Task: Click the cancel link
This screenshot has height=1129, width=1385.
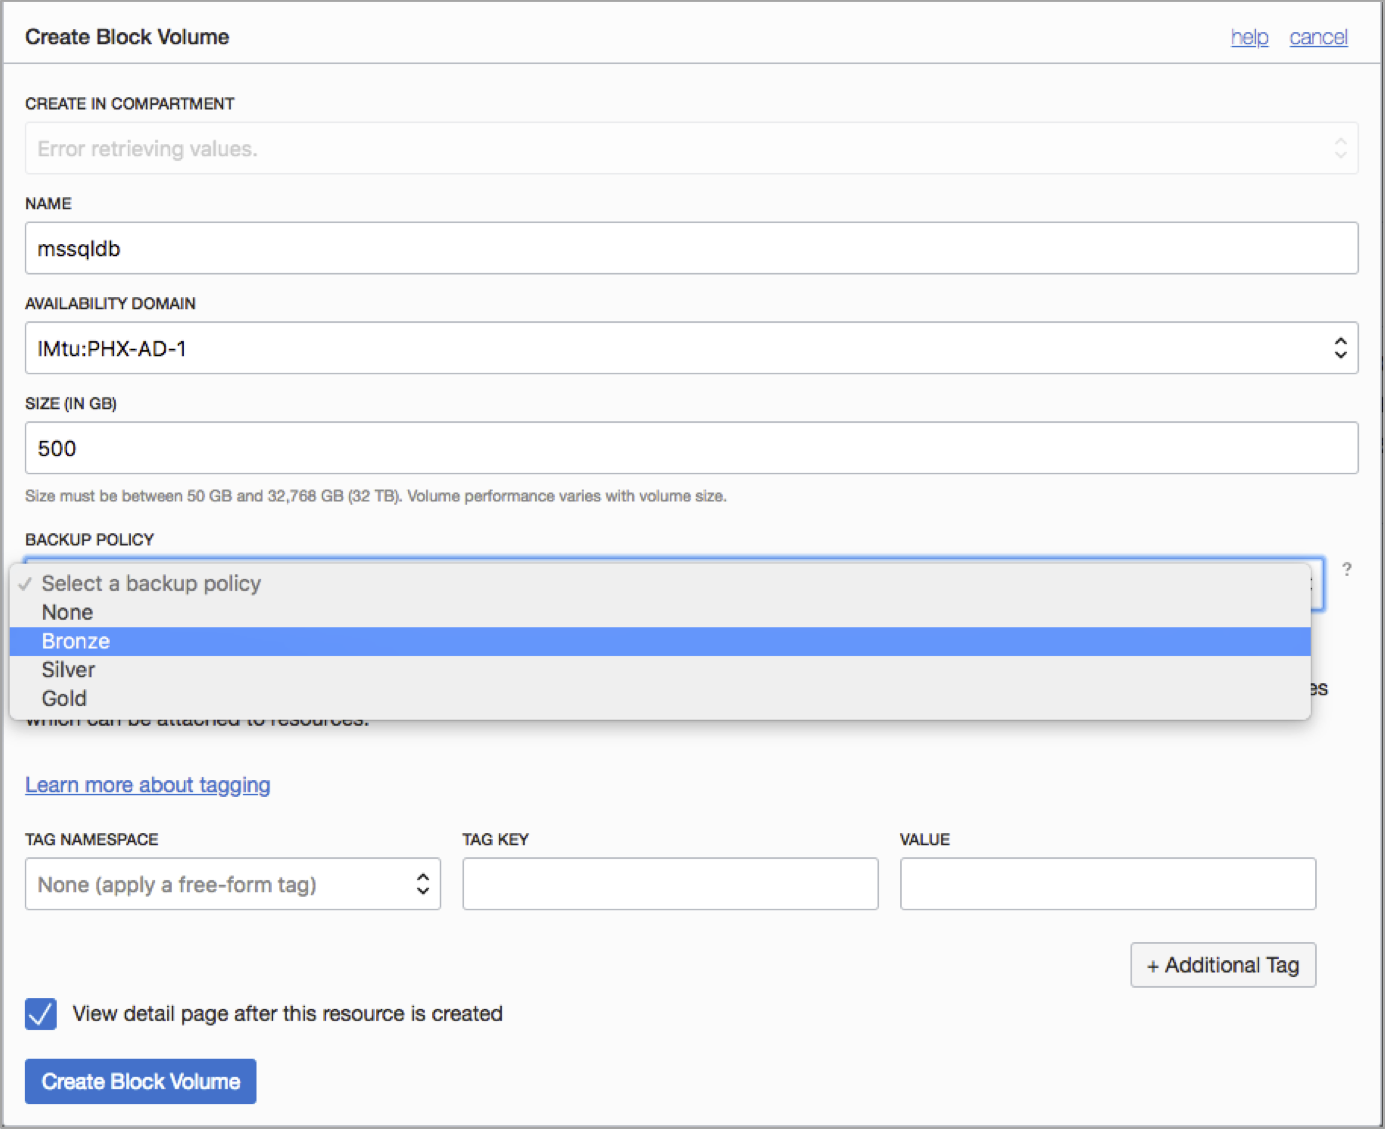Action: coord(1318,37)
